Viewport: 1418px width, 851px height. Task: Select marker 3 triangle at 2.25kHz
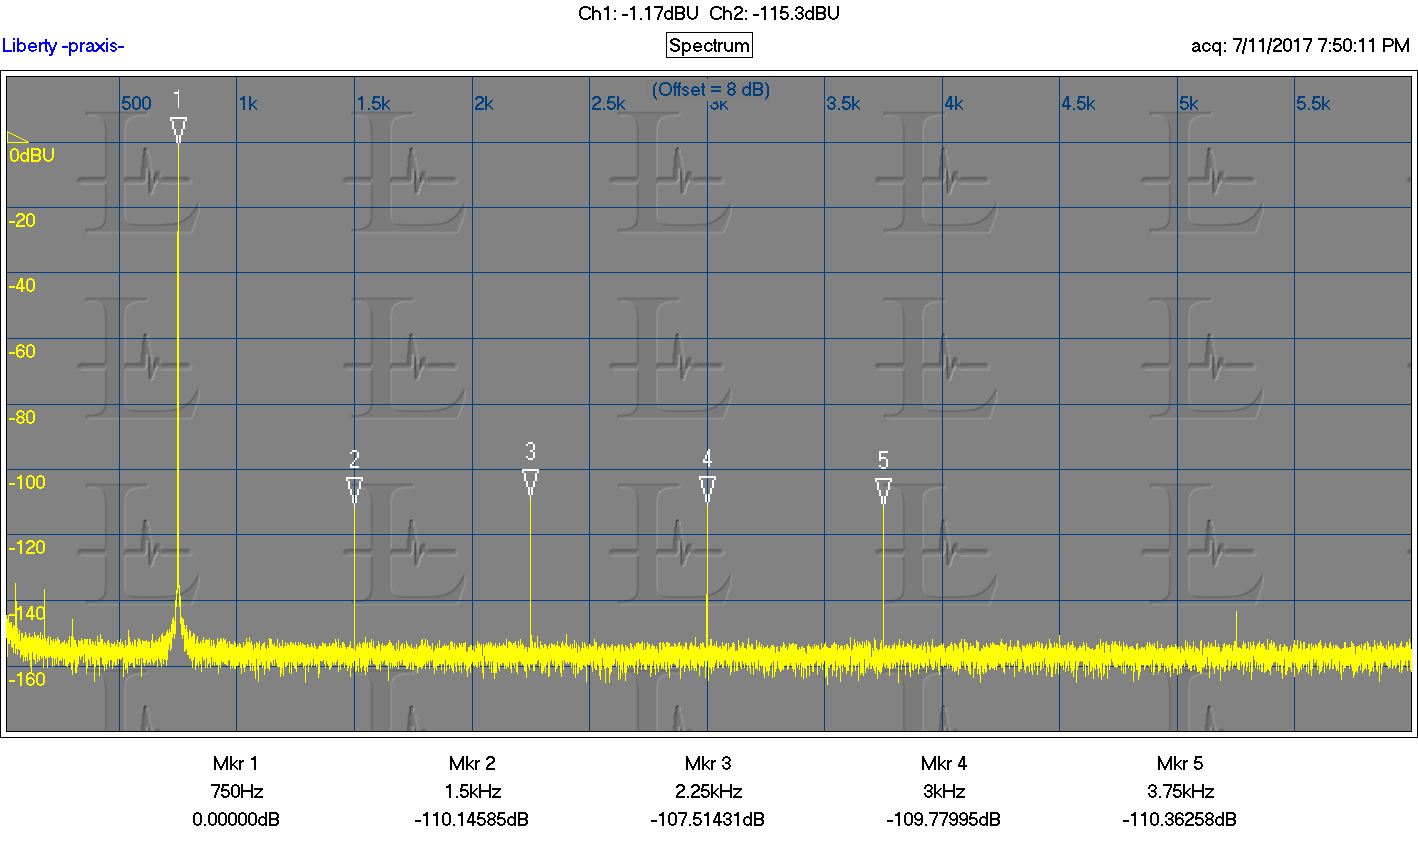point(530,481)
